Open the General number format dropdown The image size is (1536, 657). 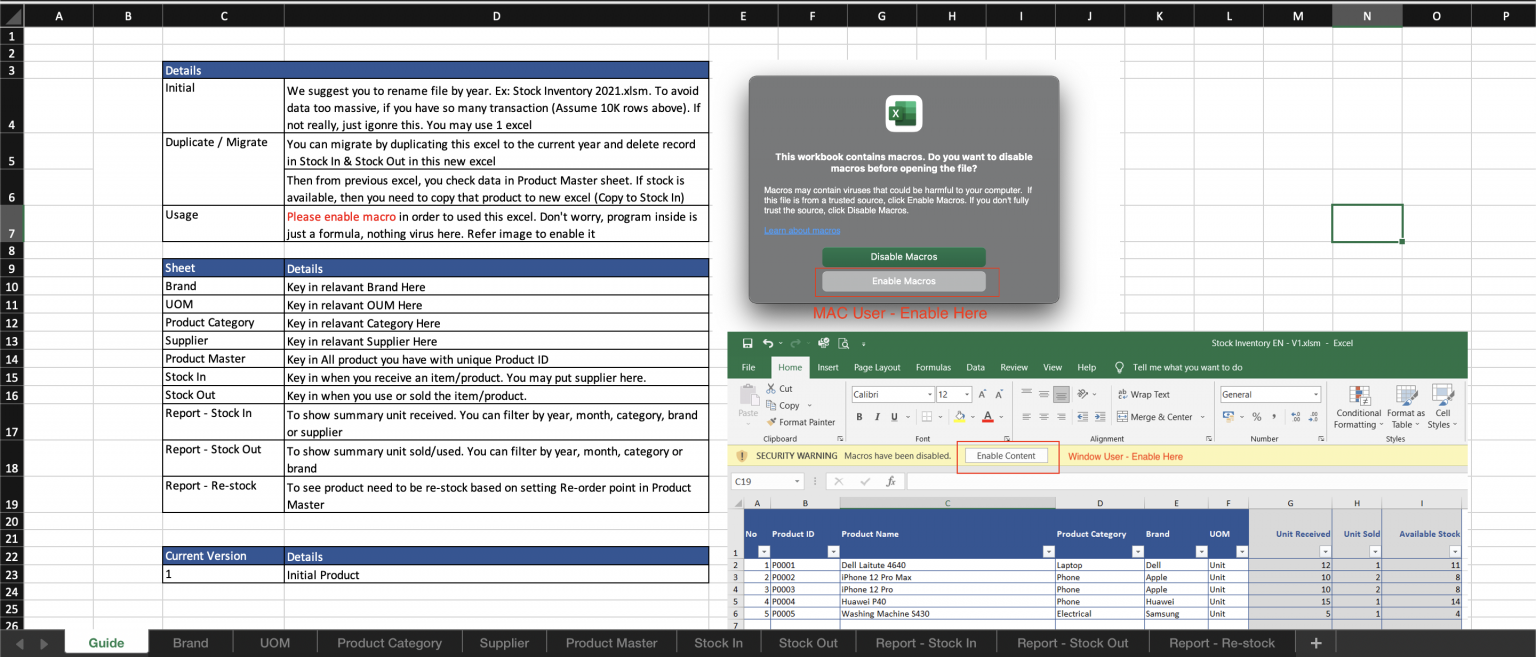pyautogui.click(x=1315, y=394)
